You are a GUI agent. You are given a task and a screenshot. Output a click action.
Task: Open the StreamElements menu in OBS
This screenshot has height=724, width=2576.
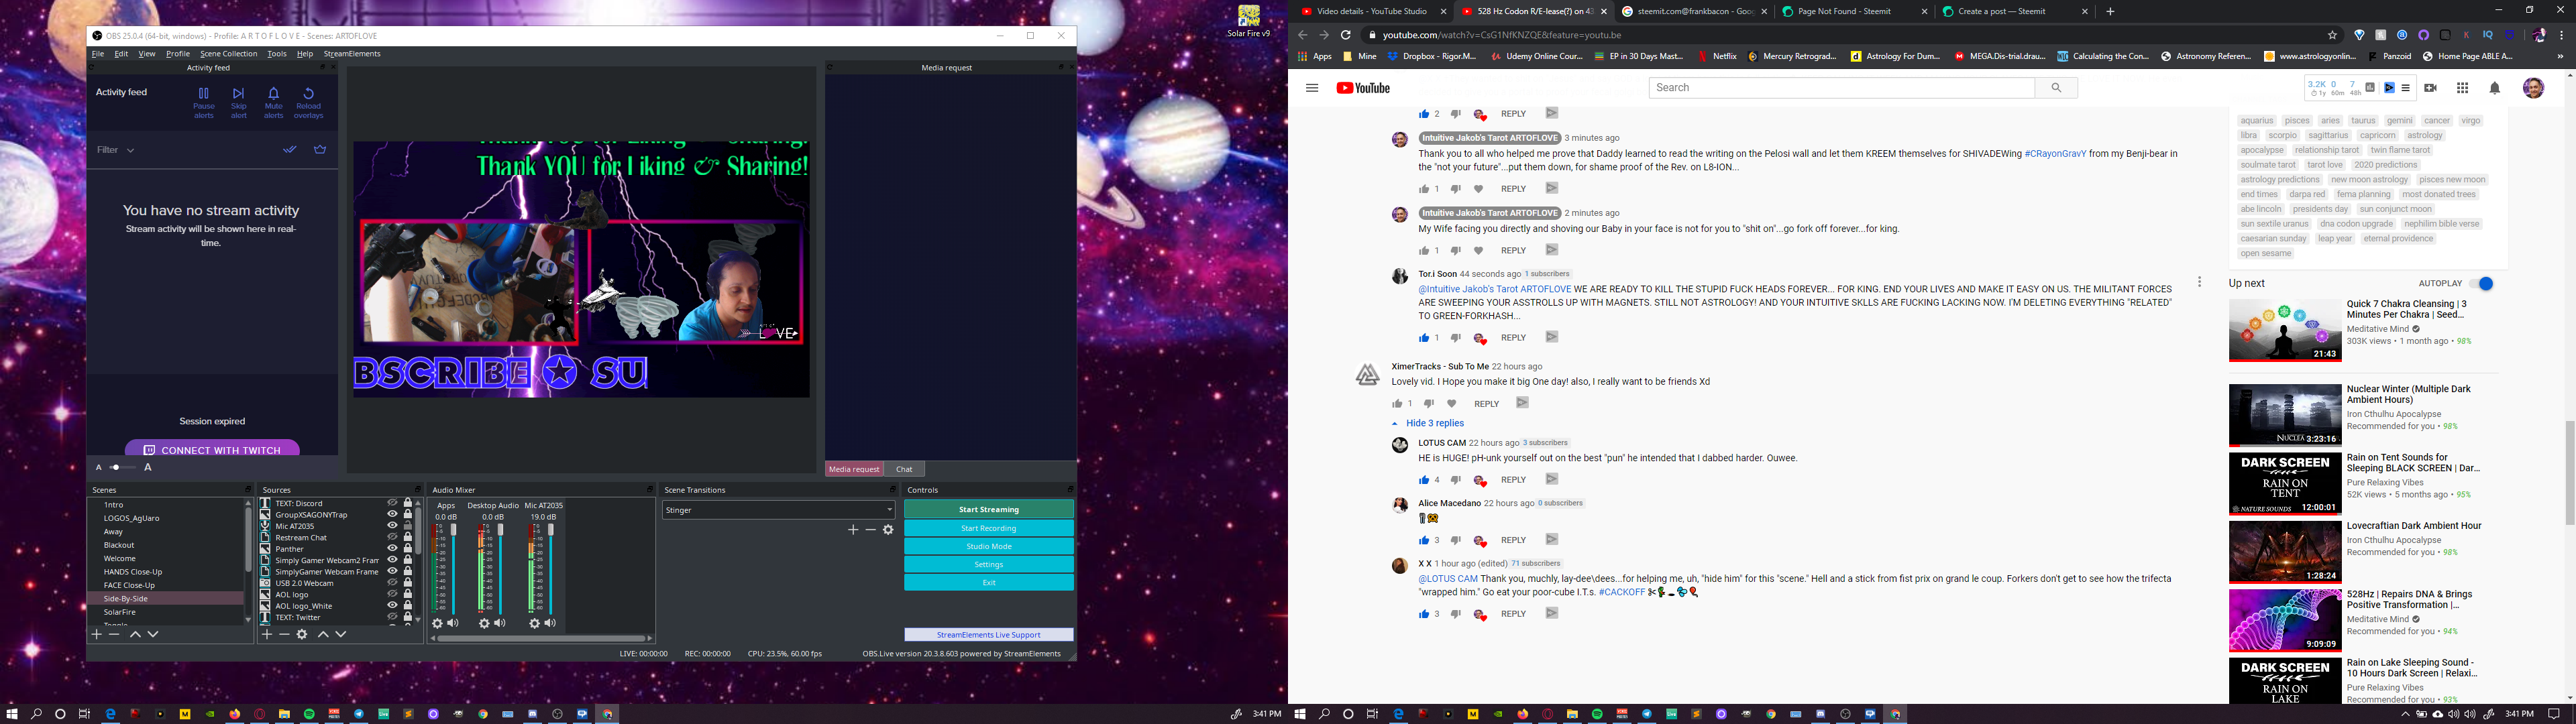point(352,54)
